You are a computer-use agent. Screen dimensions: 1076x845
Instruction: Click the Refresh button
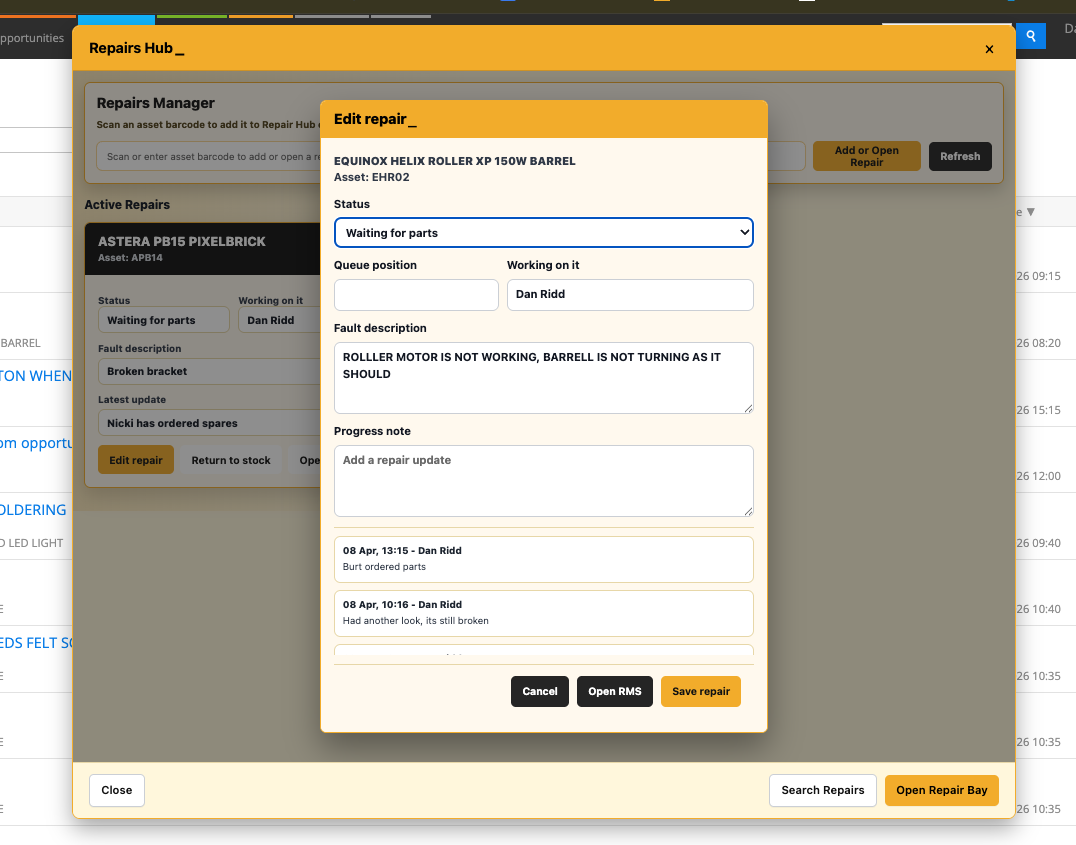(960, 157)
